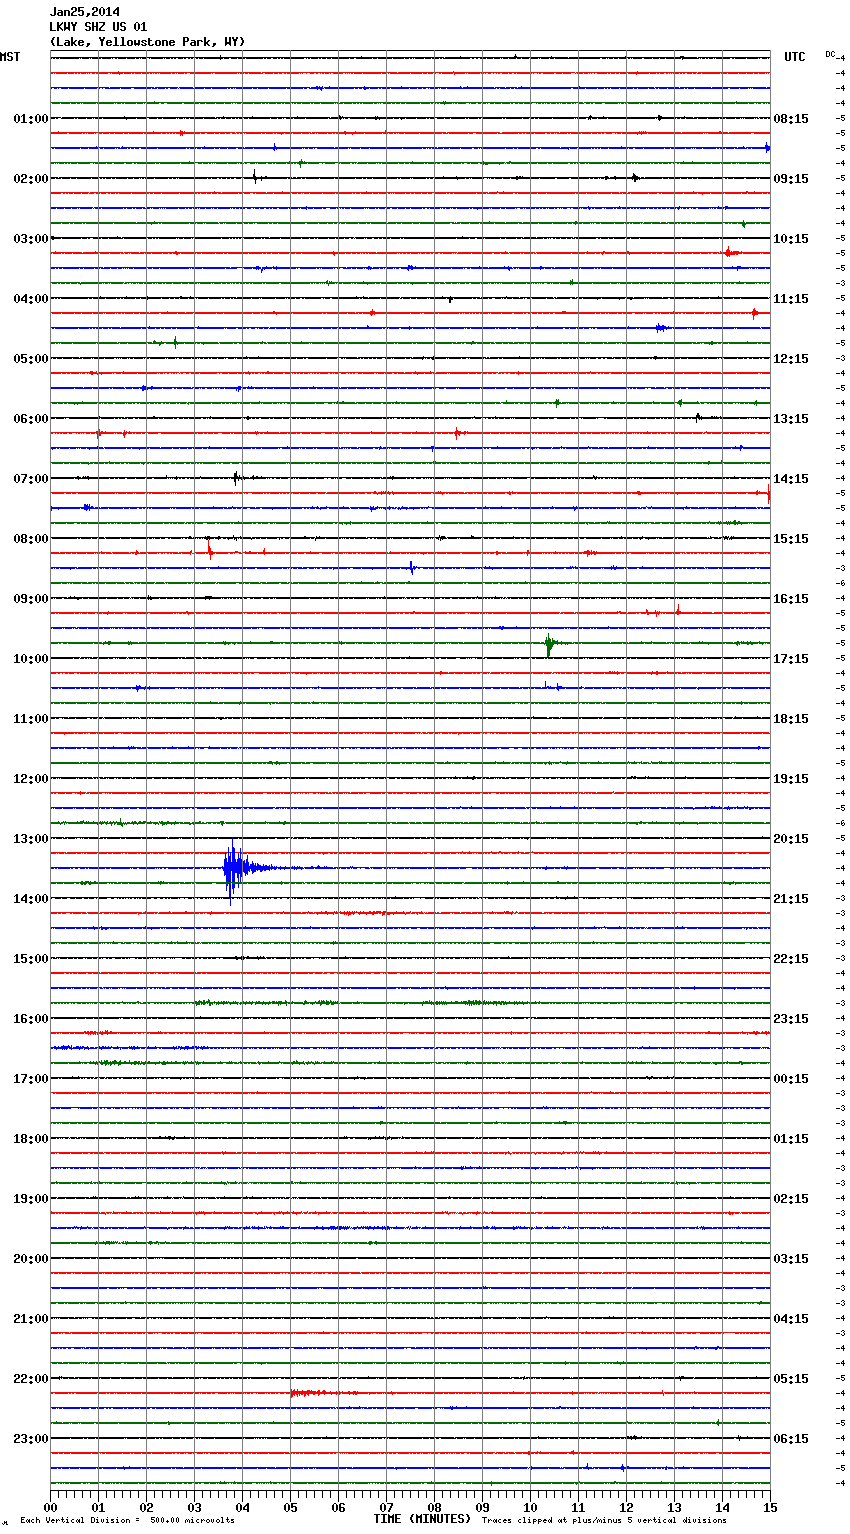Click the DC column header

tap(830, 53)
